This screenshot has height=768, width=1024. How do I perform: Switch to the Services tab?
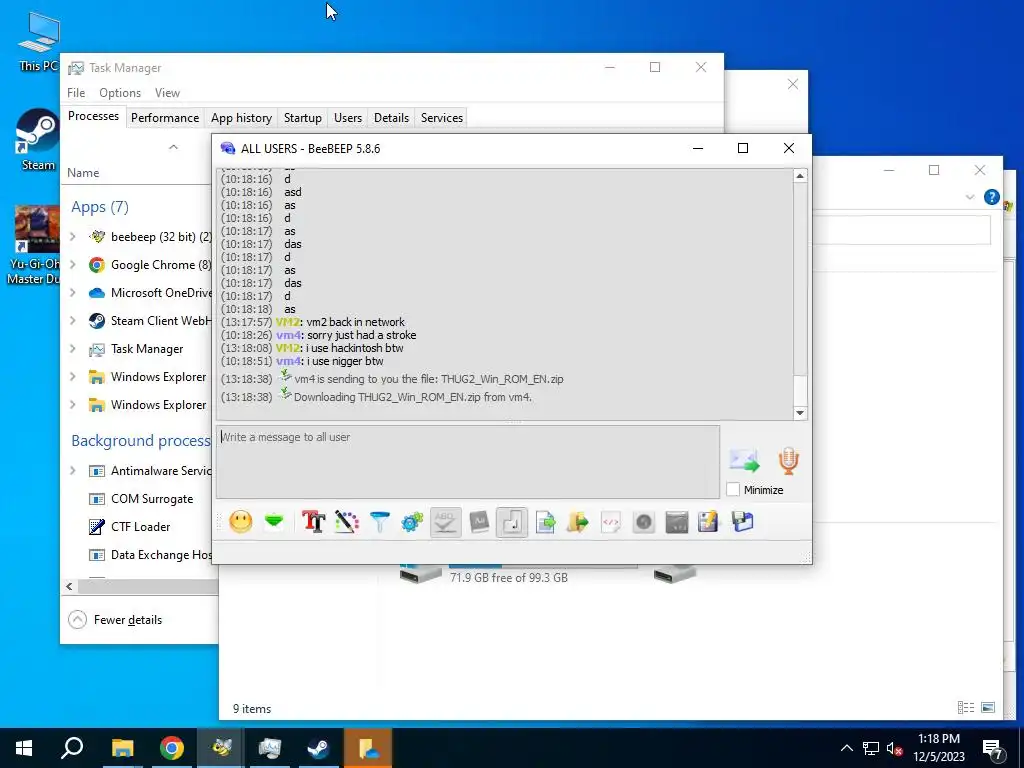pos(441,118)
